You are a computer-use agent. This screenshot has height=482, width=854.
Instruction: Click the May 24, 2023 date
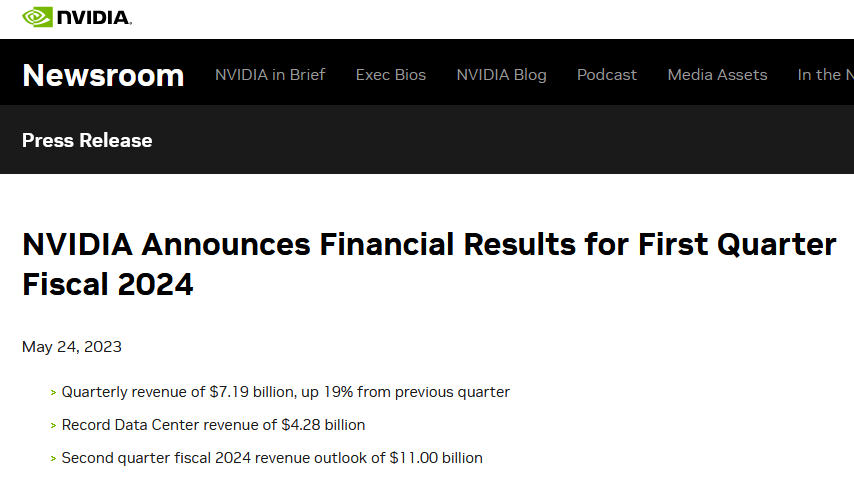(72, 347)
